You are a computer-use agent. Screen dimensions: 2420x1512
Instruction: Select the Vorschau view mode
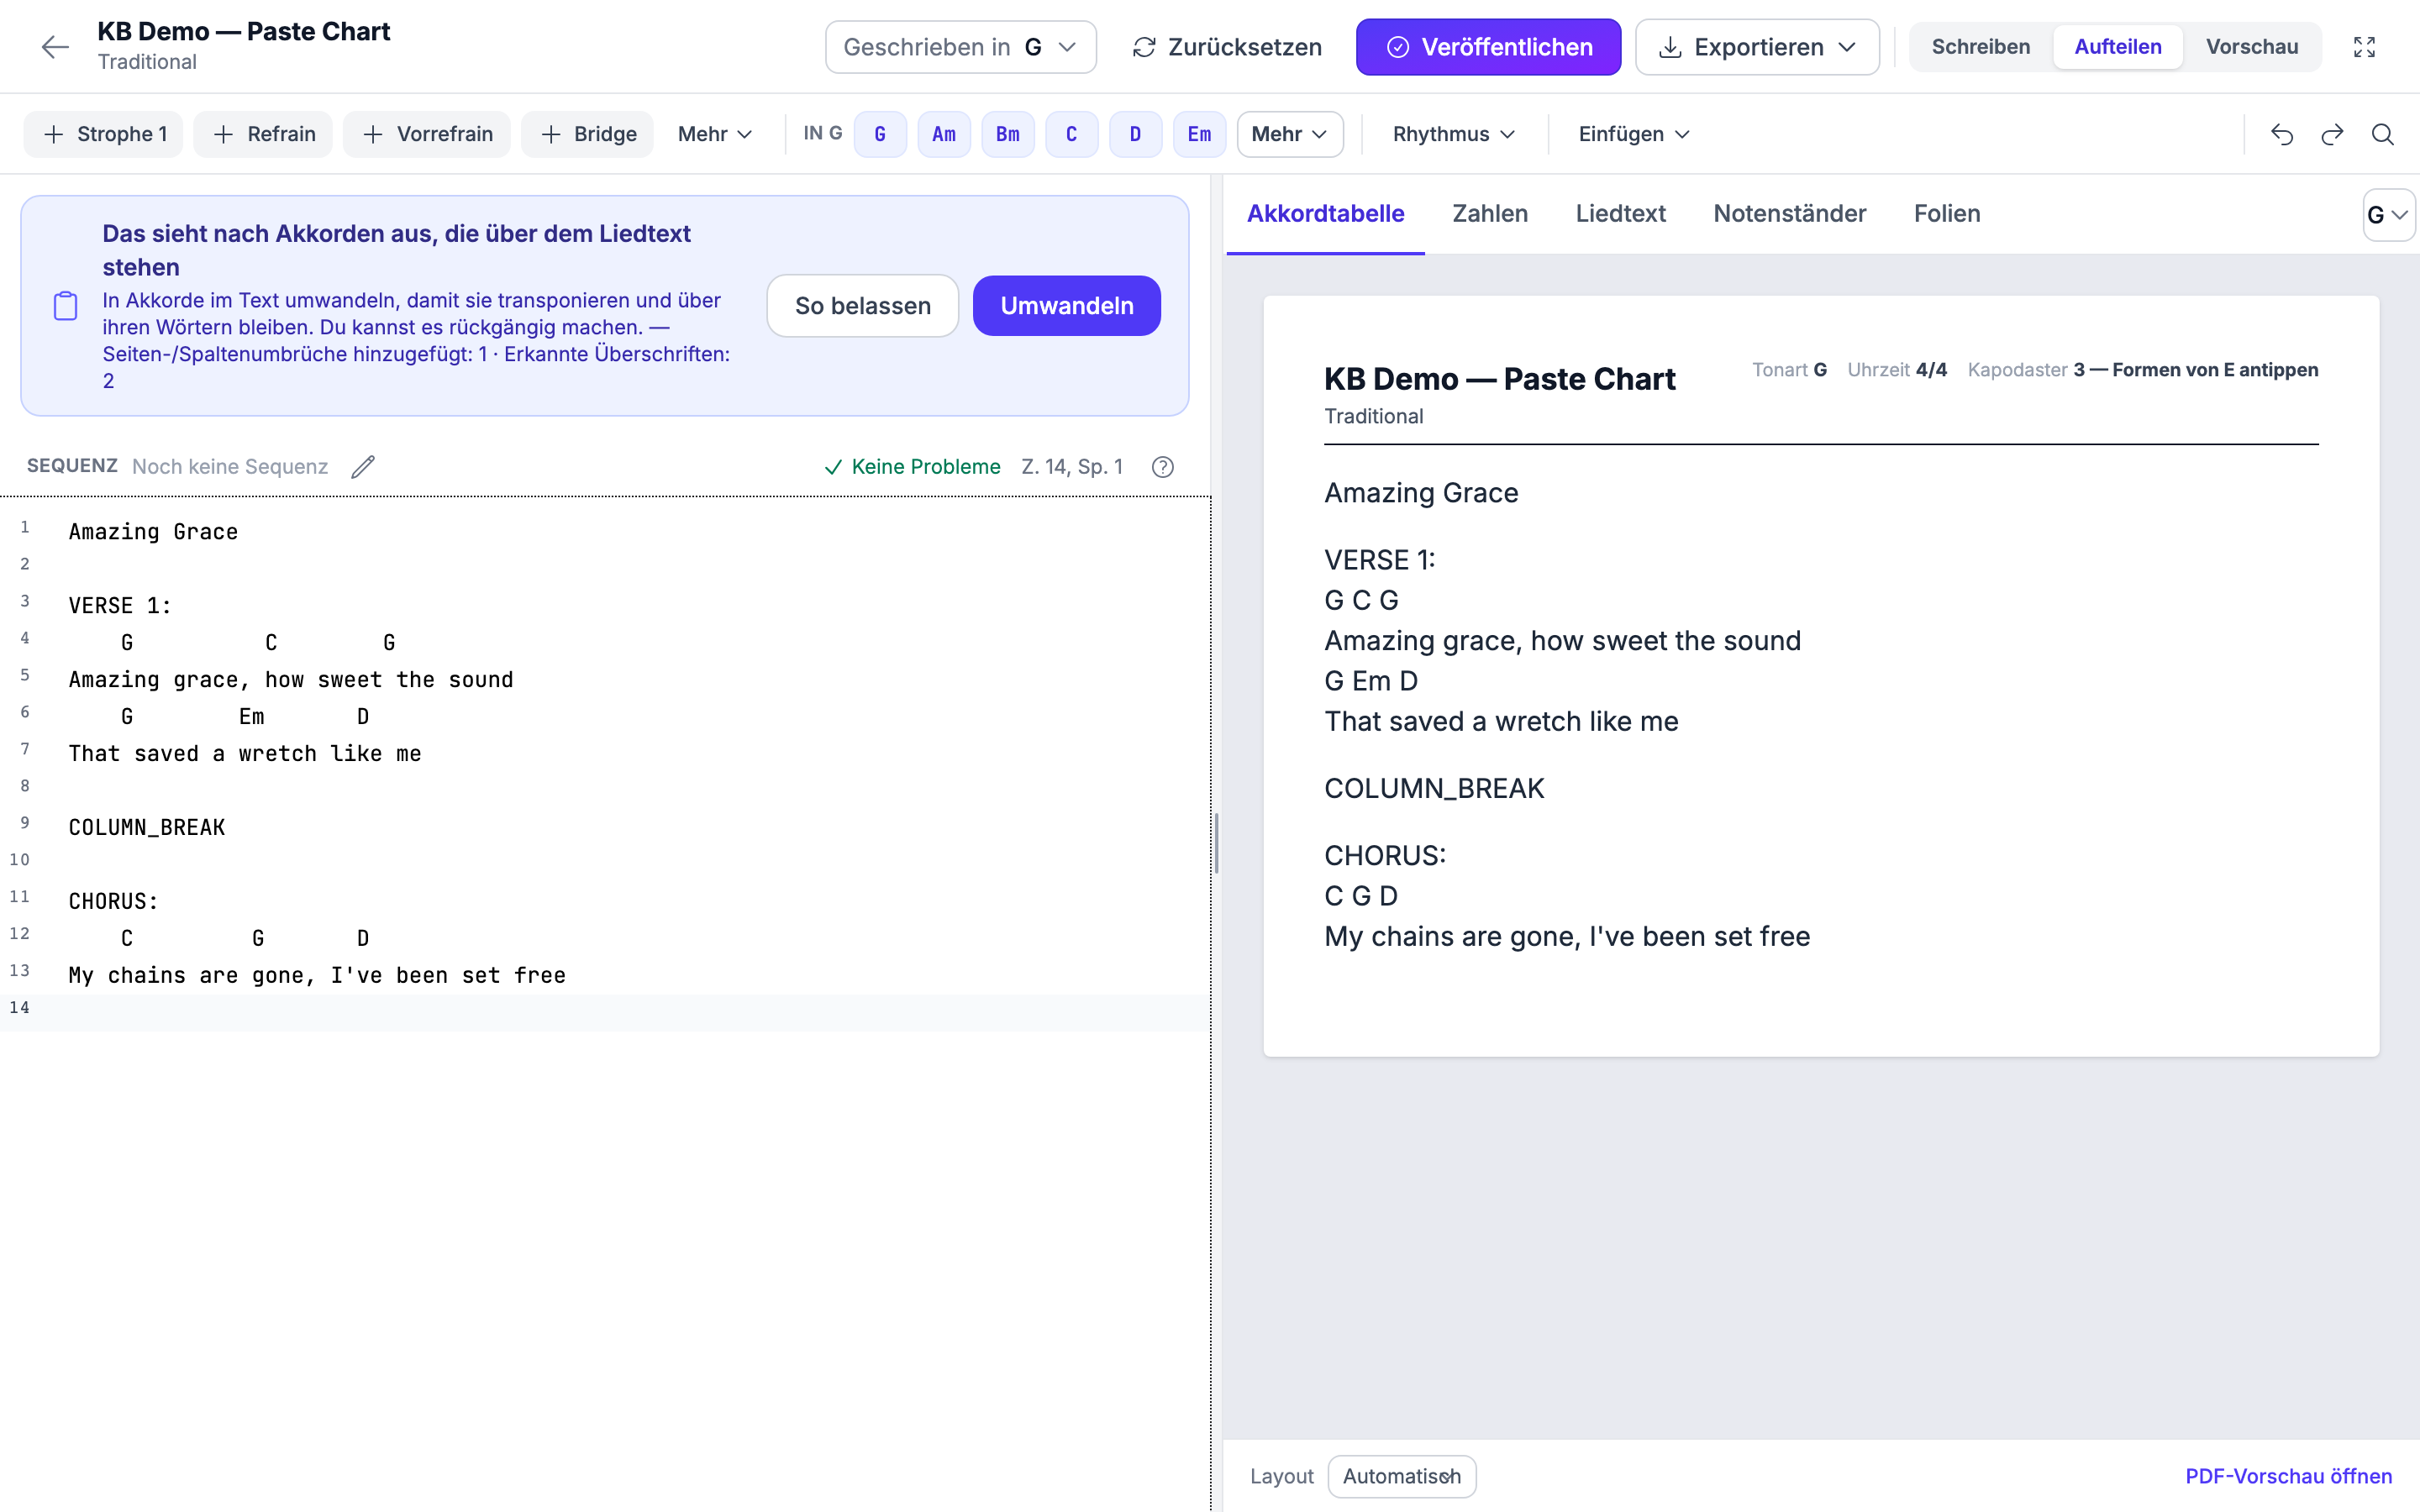[x=2252, y=47]
